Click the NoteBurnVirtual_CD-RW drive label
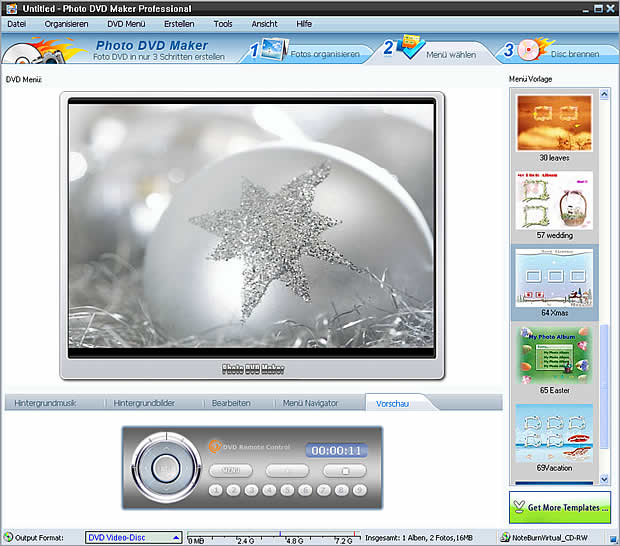Screen dimensions: 620x546 pyautogui.click(x=550, y=538)
